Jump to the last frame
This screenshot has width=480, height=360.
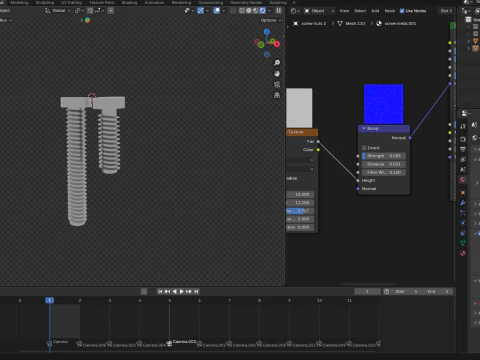[196, 291]
